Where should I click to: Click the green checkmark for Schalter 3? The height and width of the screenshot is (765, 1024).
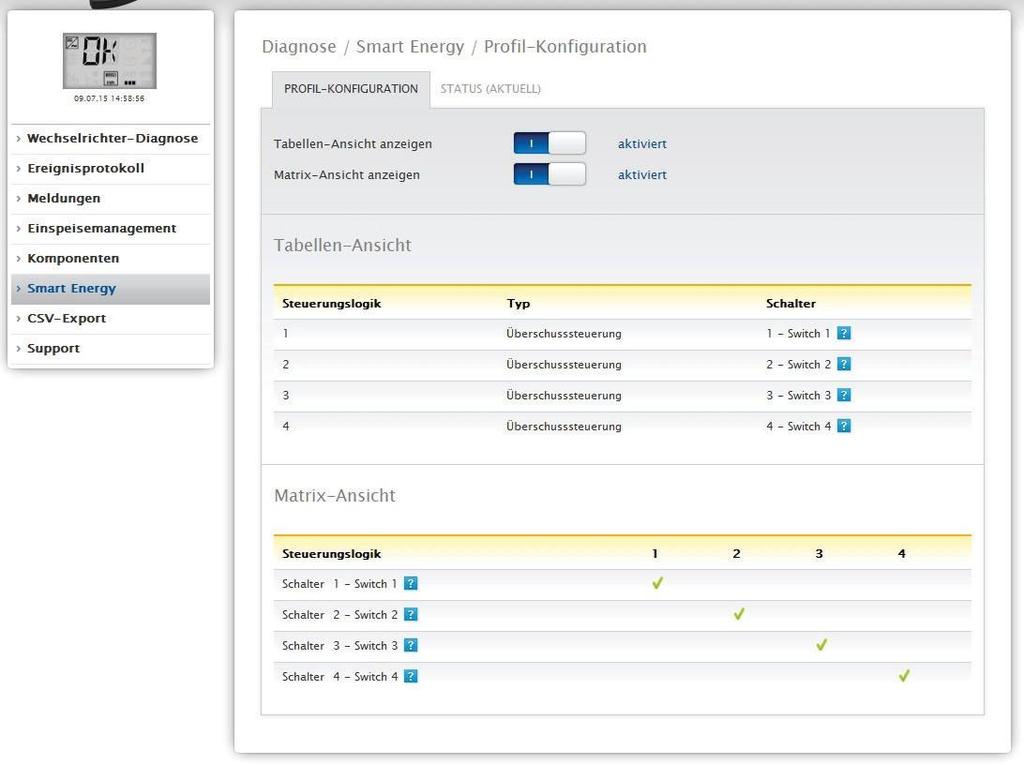coord(822,645)
